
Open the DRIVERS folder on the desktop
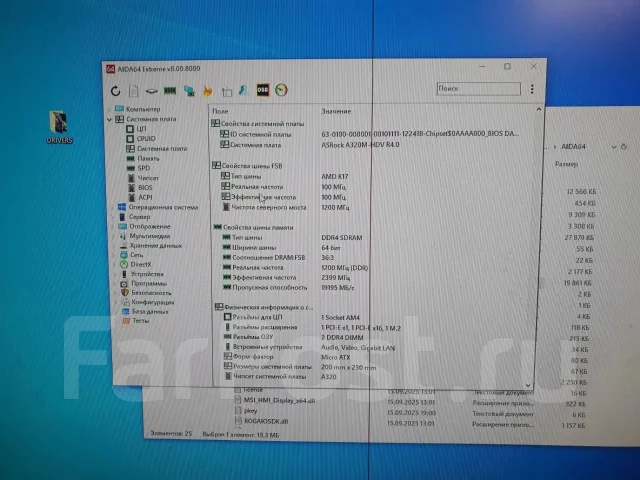(59, 127)
